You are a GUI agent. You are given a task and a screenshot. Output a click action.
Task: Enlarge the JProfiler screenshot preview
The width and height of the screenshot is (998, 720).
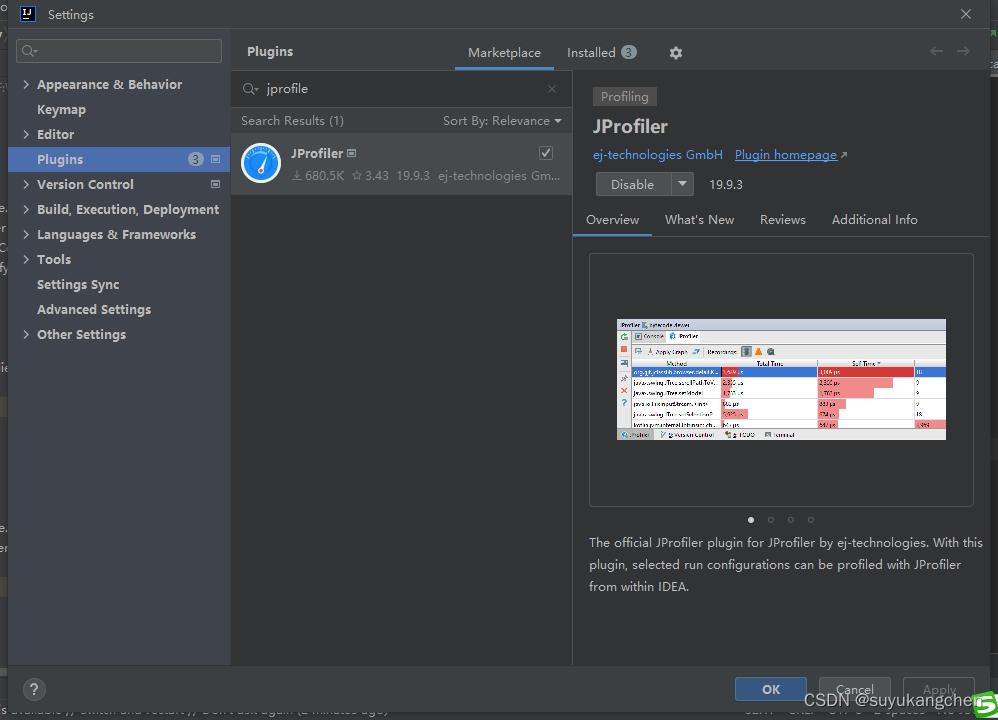781,379
